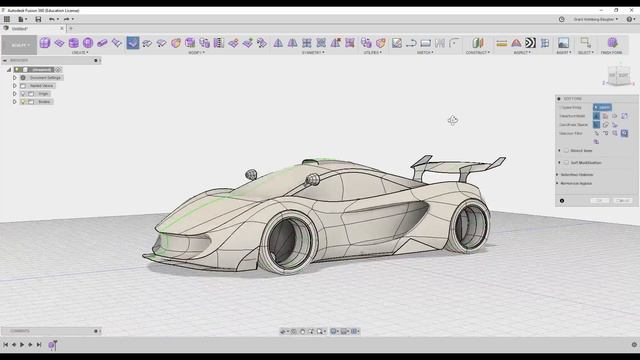Click the Redo arrow
Image resolution: width=640 pixels, height=360 pixels.
coord(67,19)
